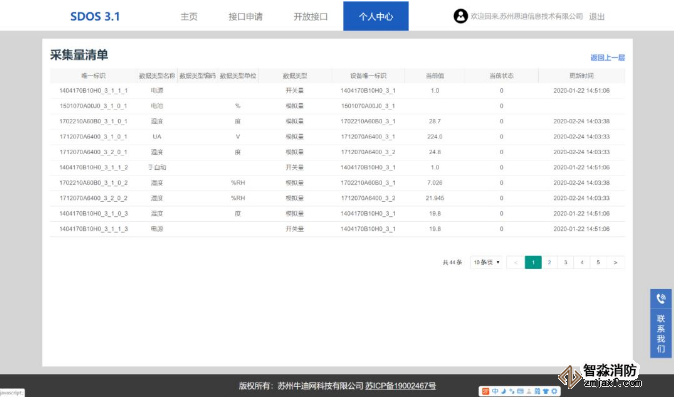
Task: Click the 采集量清单 page heading
Action: [x=79, y=55]
